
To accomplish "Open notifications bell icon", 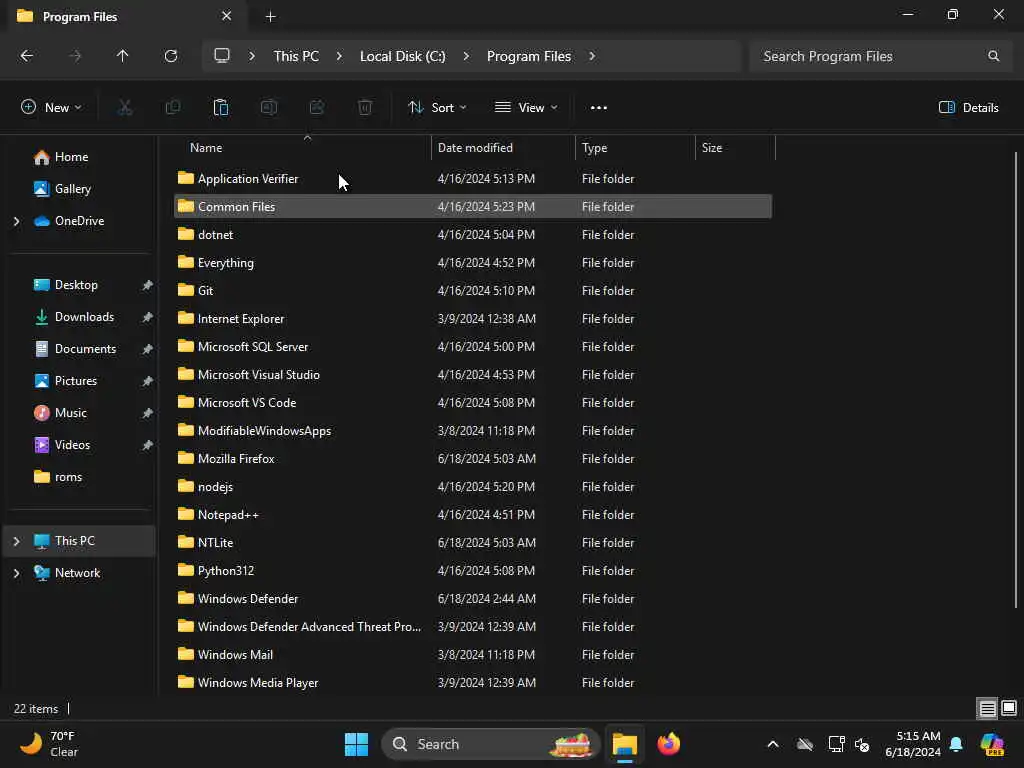I will point(956,744).
